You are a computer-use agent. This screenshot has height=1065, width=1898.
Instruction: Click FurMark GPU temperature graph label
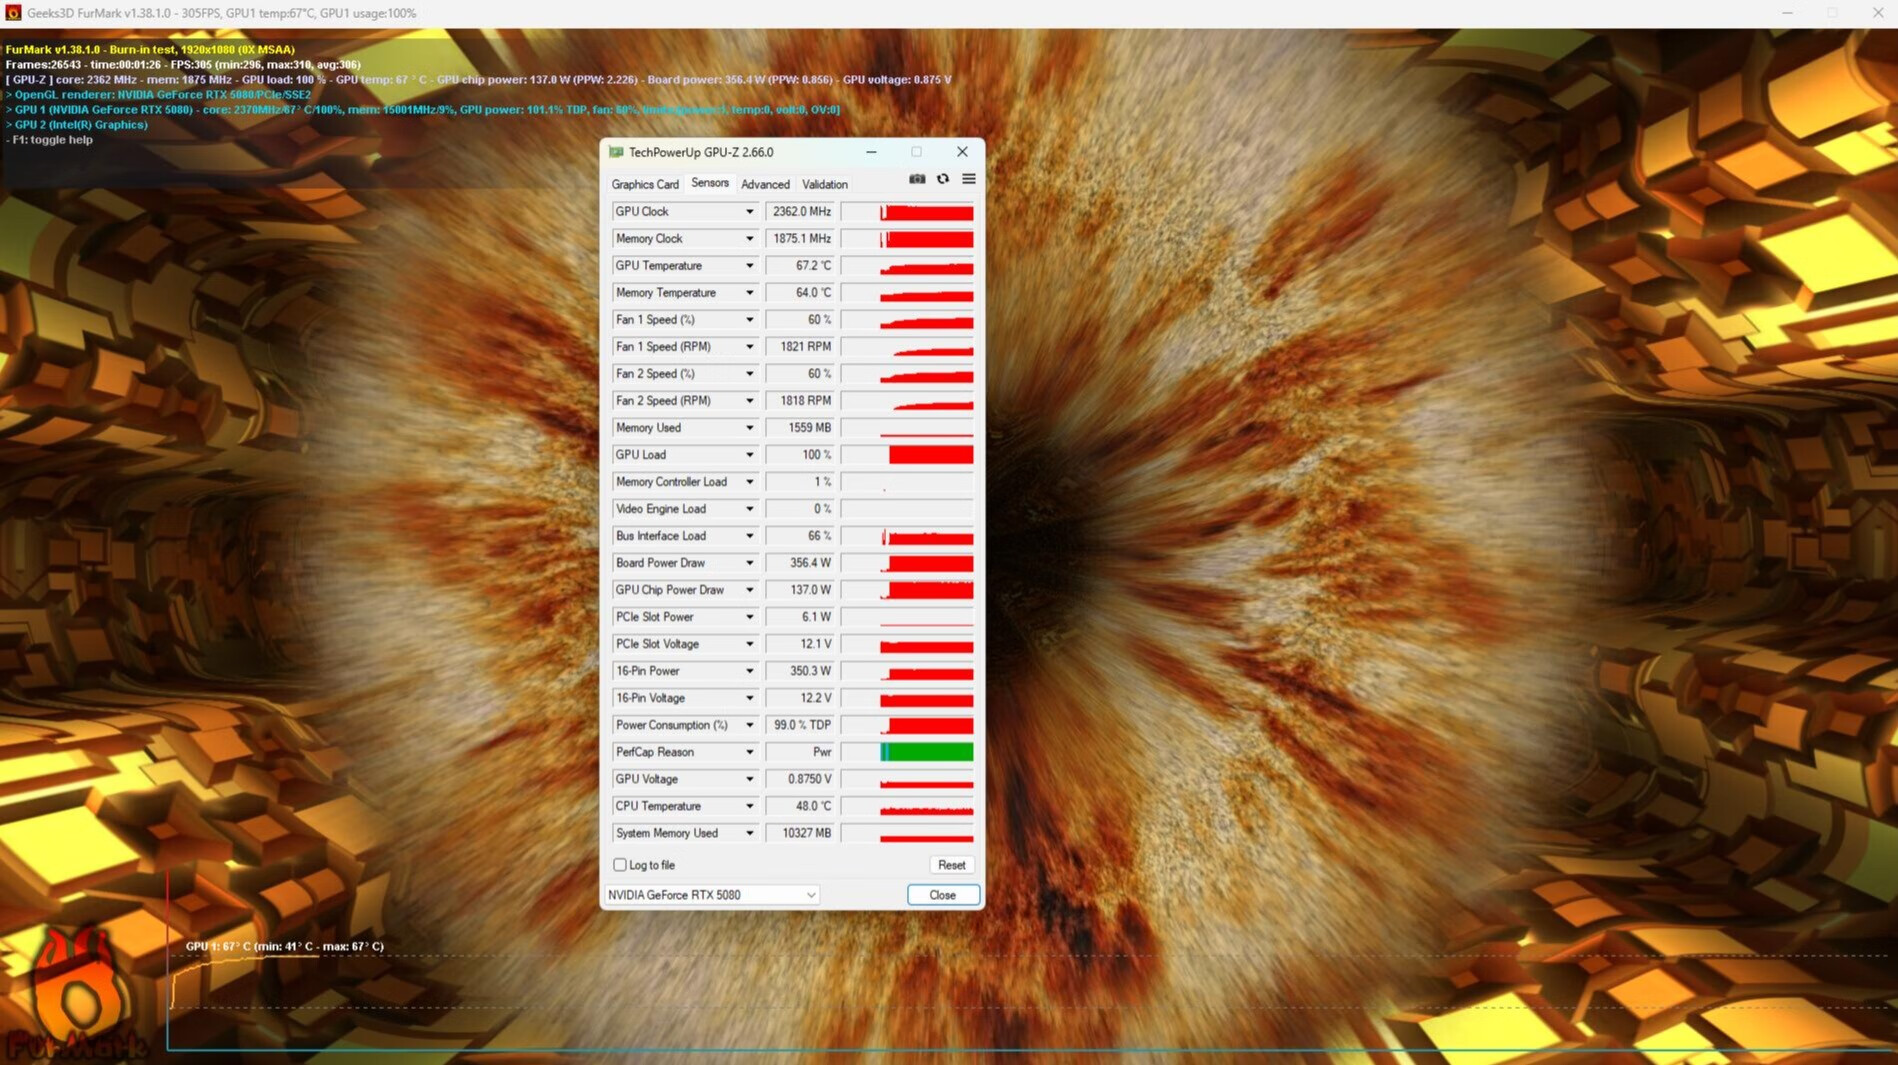tap(285, 946)
